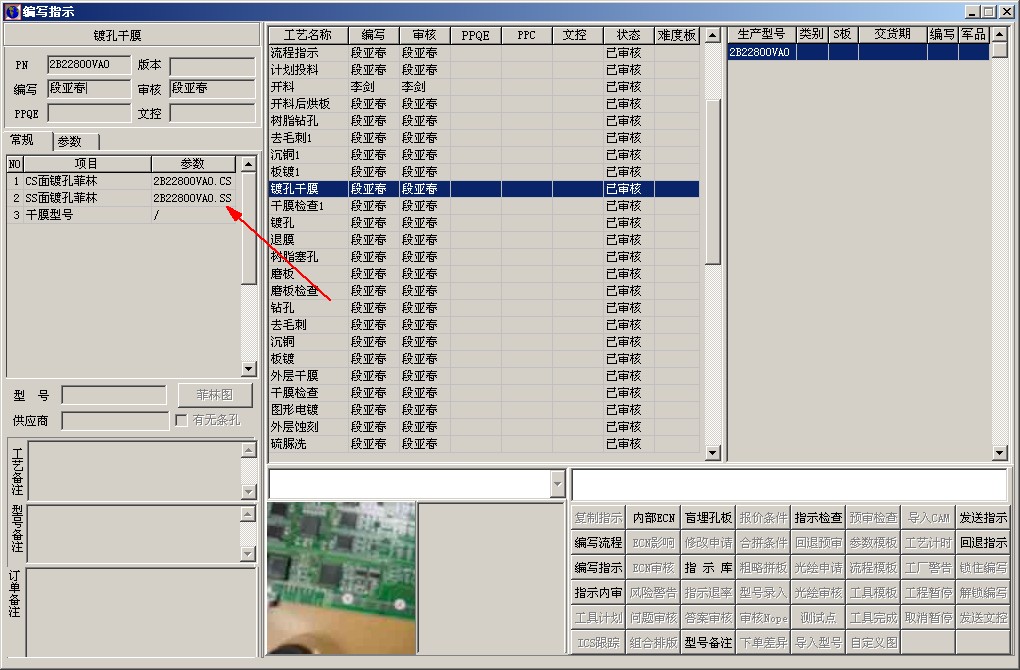Select the 退膜 process row
Viewport: 1020px width, 670px height.
[x=484, y=239]
